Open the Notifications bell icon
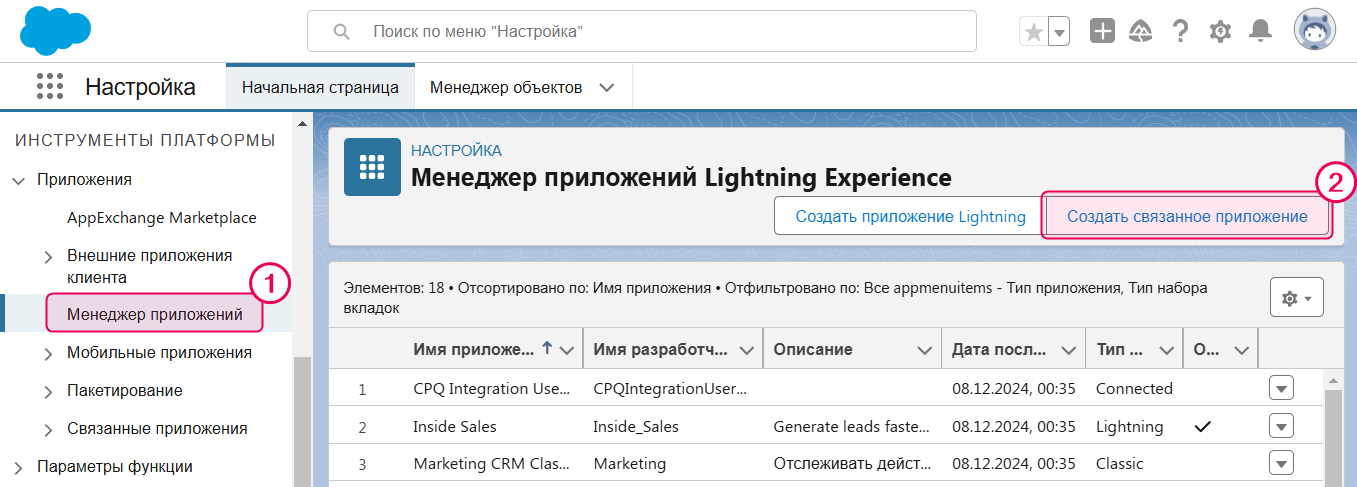This screenshot has width=1357, height=487. pos(1261,32)
